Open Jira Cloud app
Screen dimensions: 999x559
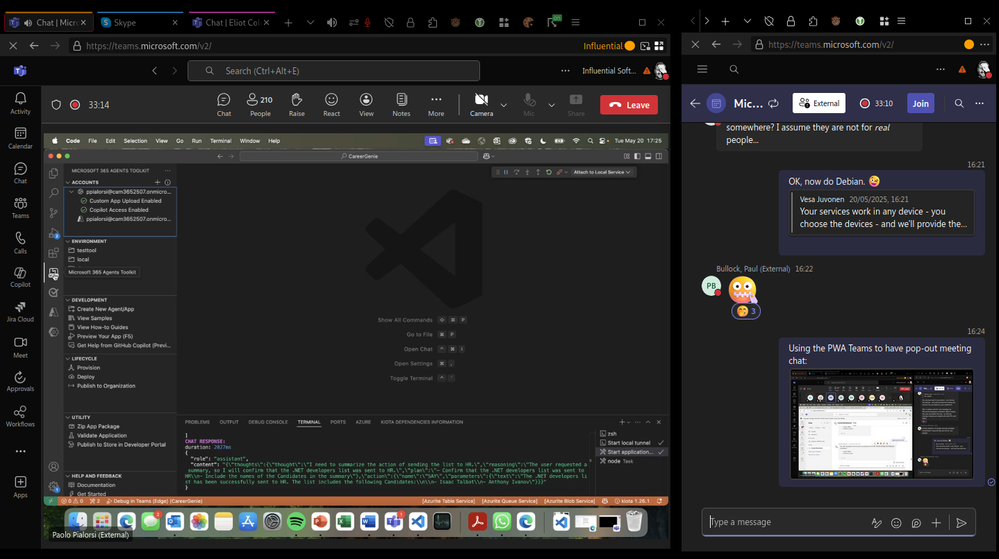pyautogui.click(x=20, y=312)
